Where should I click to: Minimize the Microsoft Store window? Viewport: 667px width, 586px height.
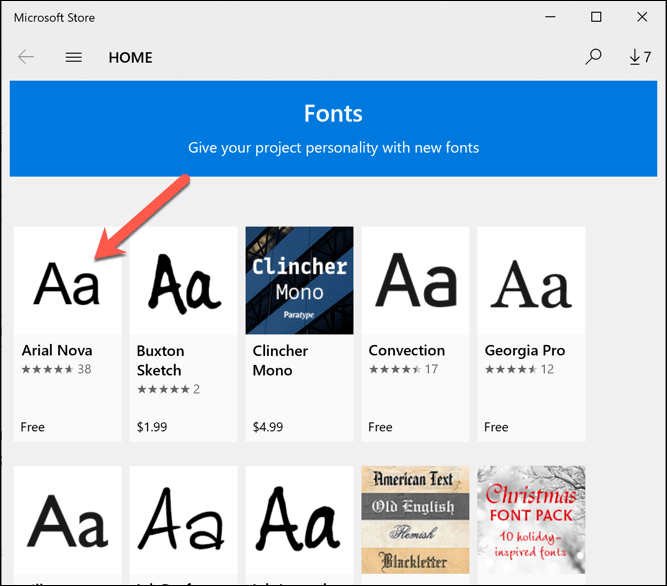point(550,17)
